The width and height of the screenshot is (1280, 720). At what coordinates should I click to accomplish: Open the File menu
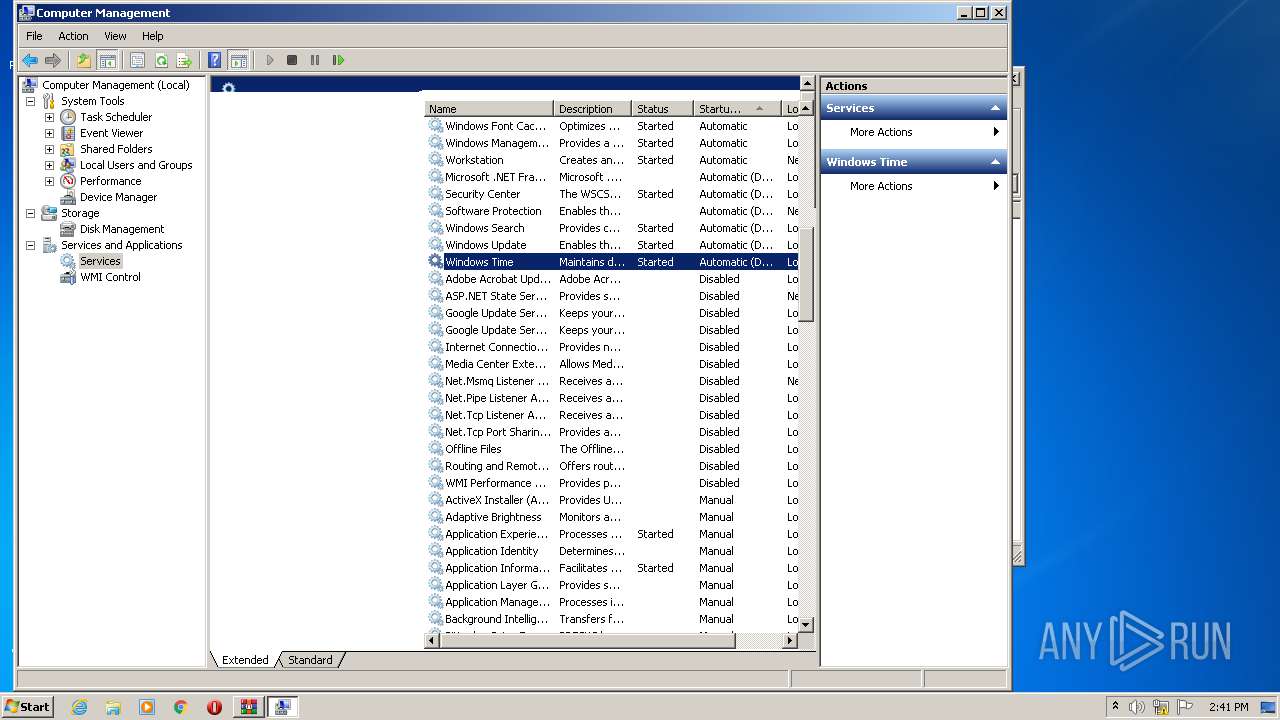click(34, 36)
